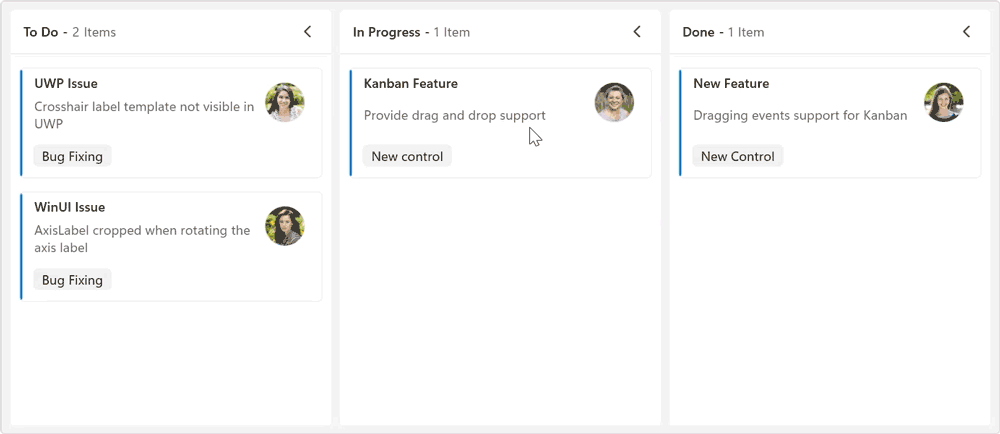Viewport: 1000px width, 434px height.
Task: Click the In Progress column header title
Action: (x=386, y=32)
